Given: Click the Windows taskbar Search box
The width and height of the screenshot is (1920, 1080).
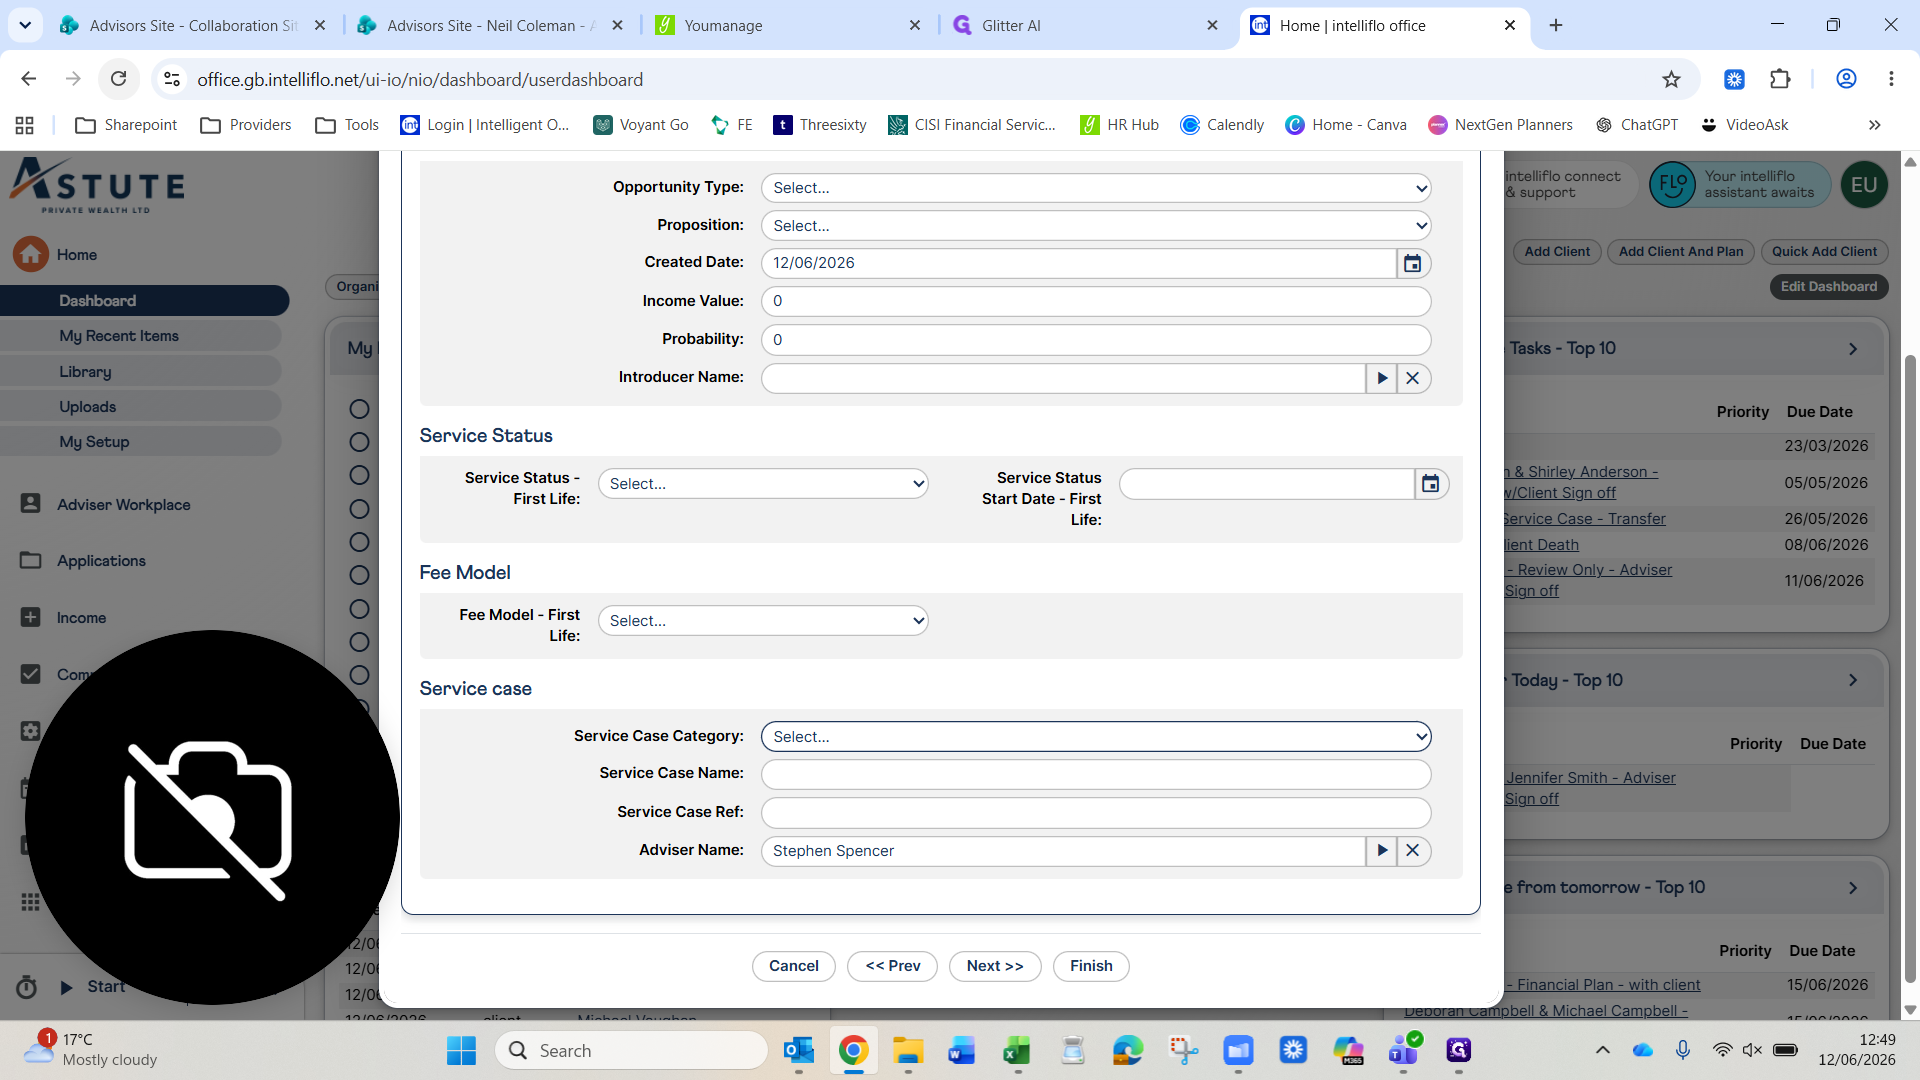Looking at the screenshot, I should [632, 1050].
